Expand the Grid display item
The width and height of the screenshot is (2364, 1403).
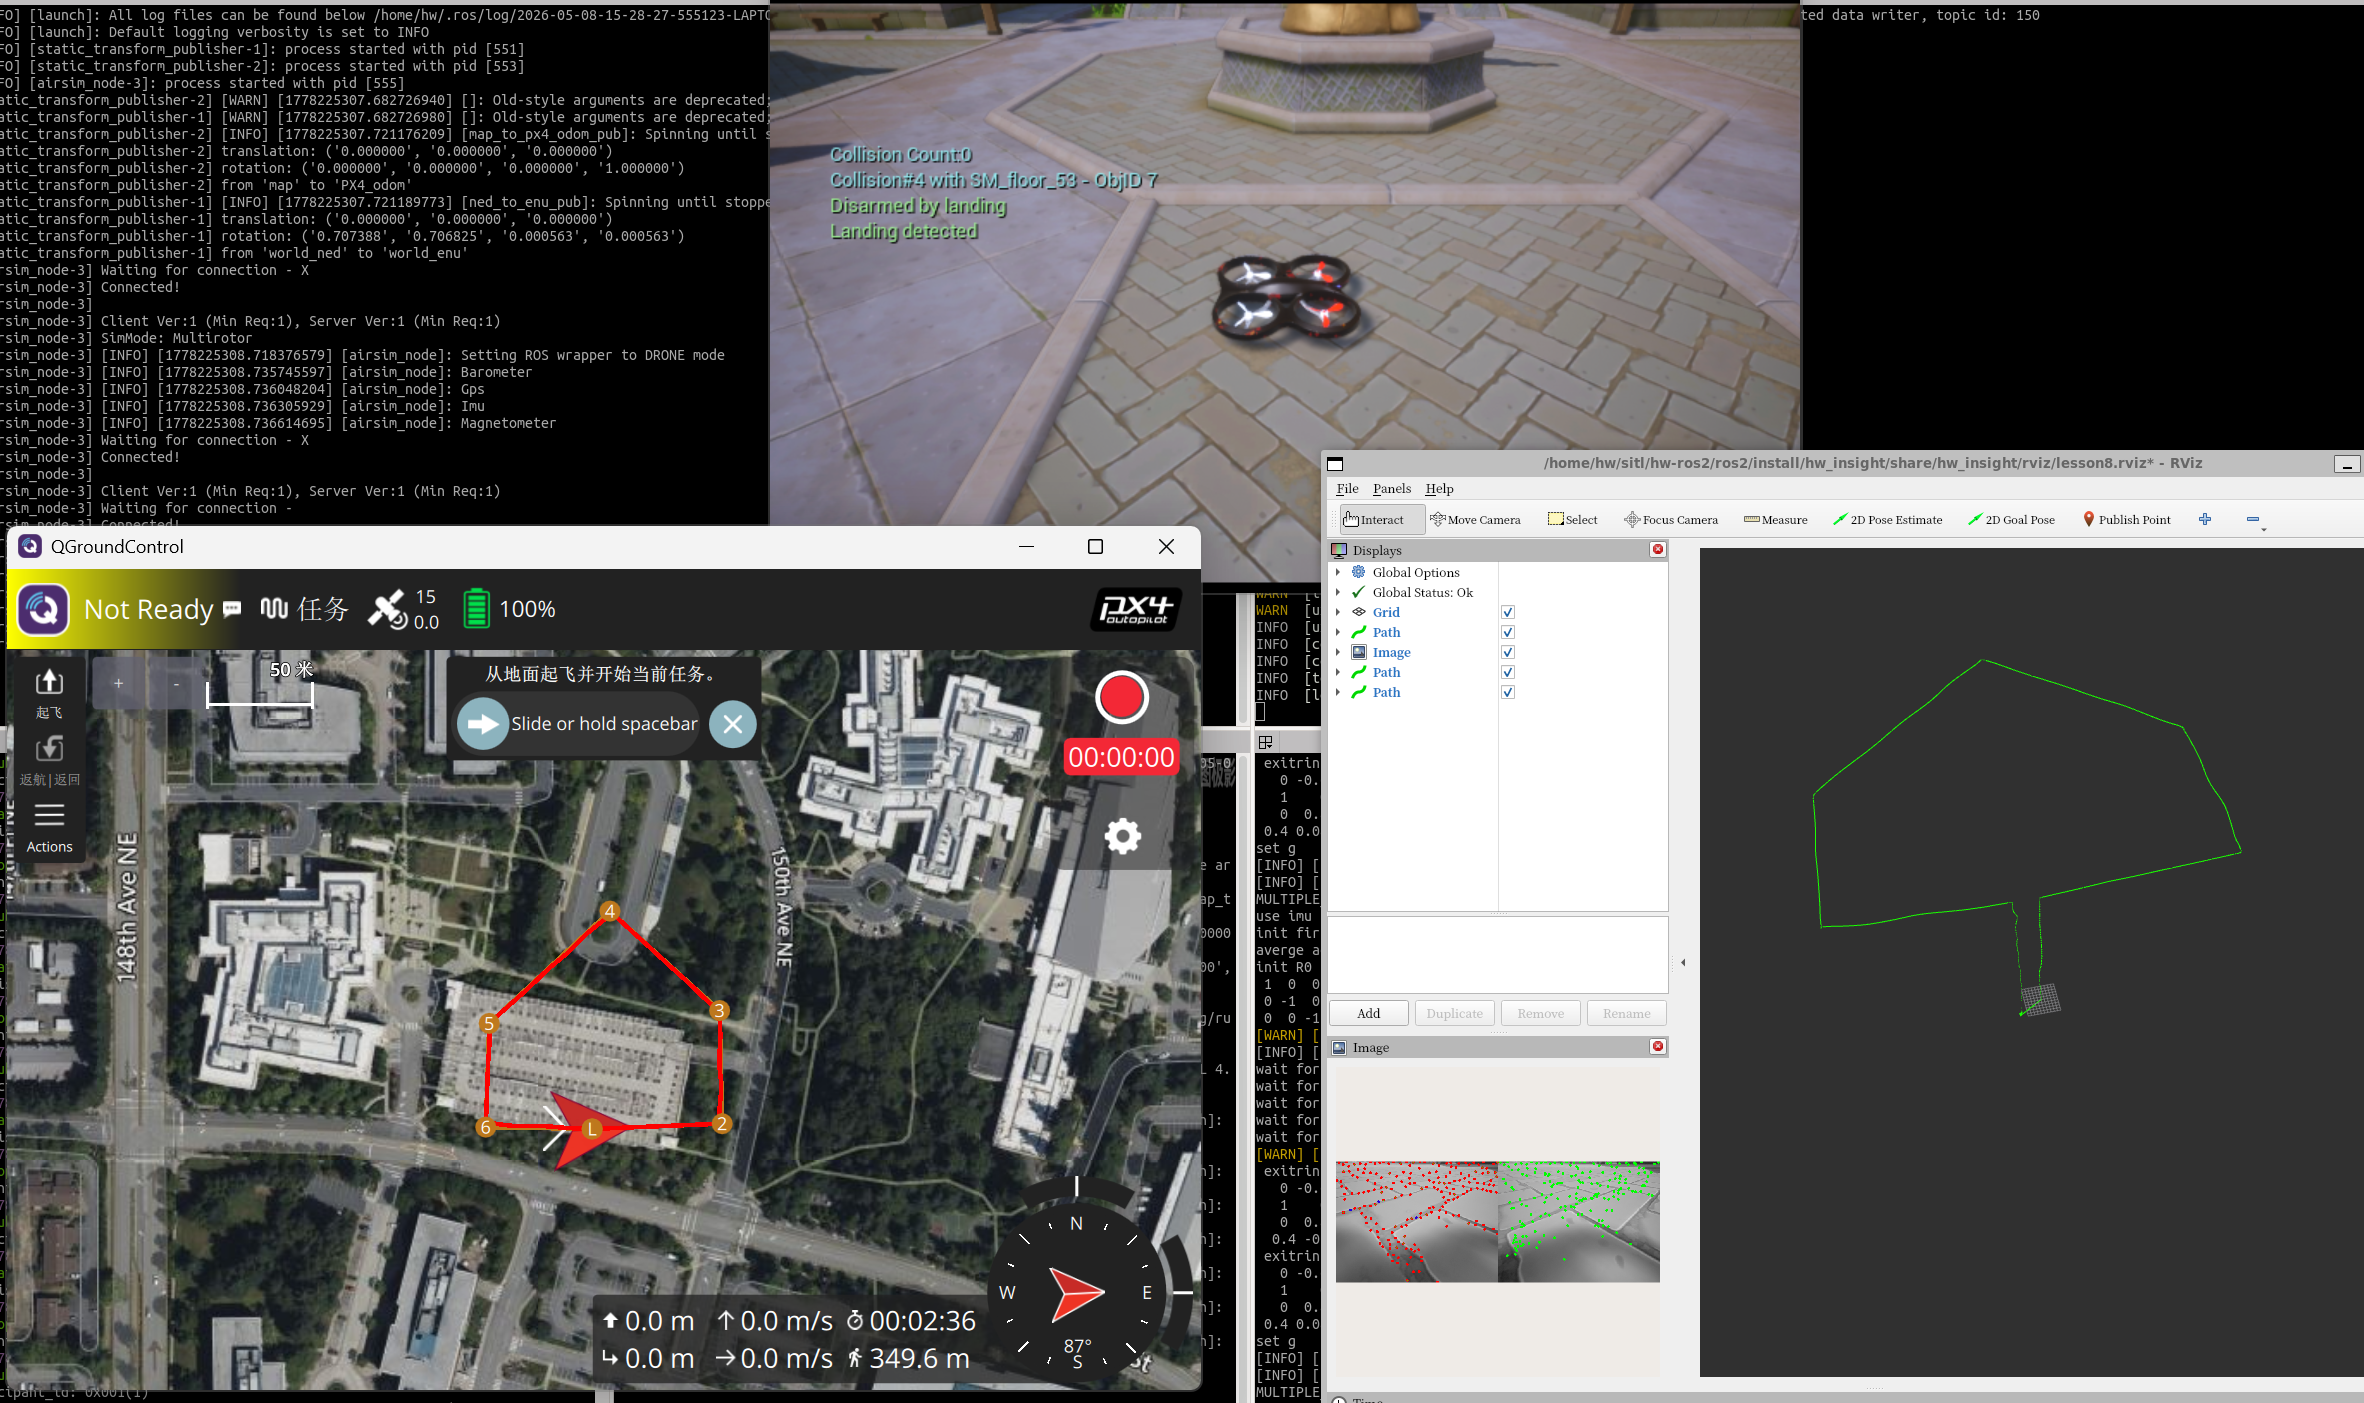[x=1338, y=612]
